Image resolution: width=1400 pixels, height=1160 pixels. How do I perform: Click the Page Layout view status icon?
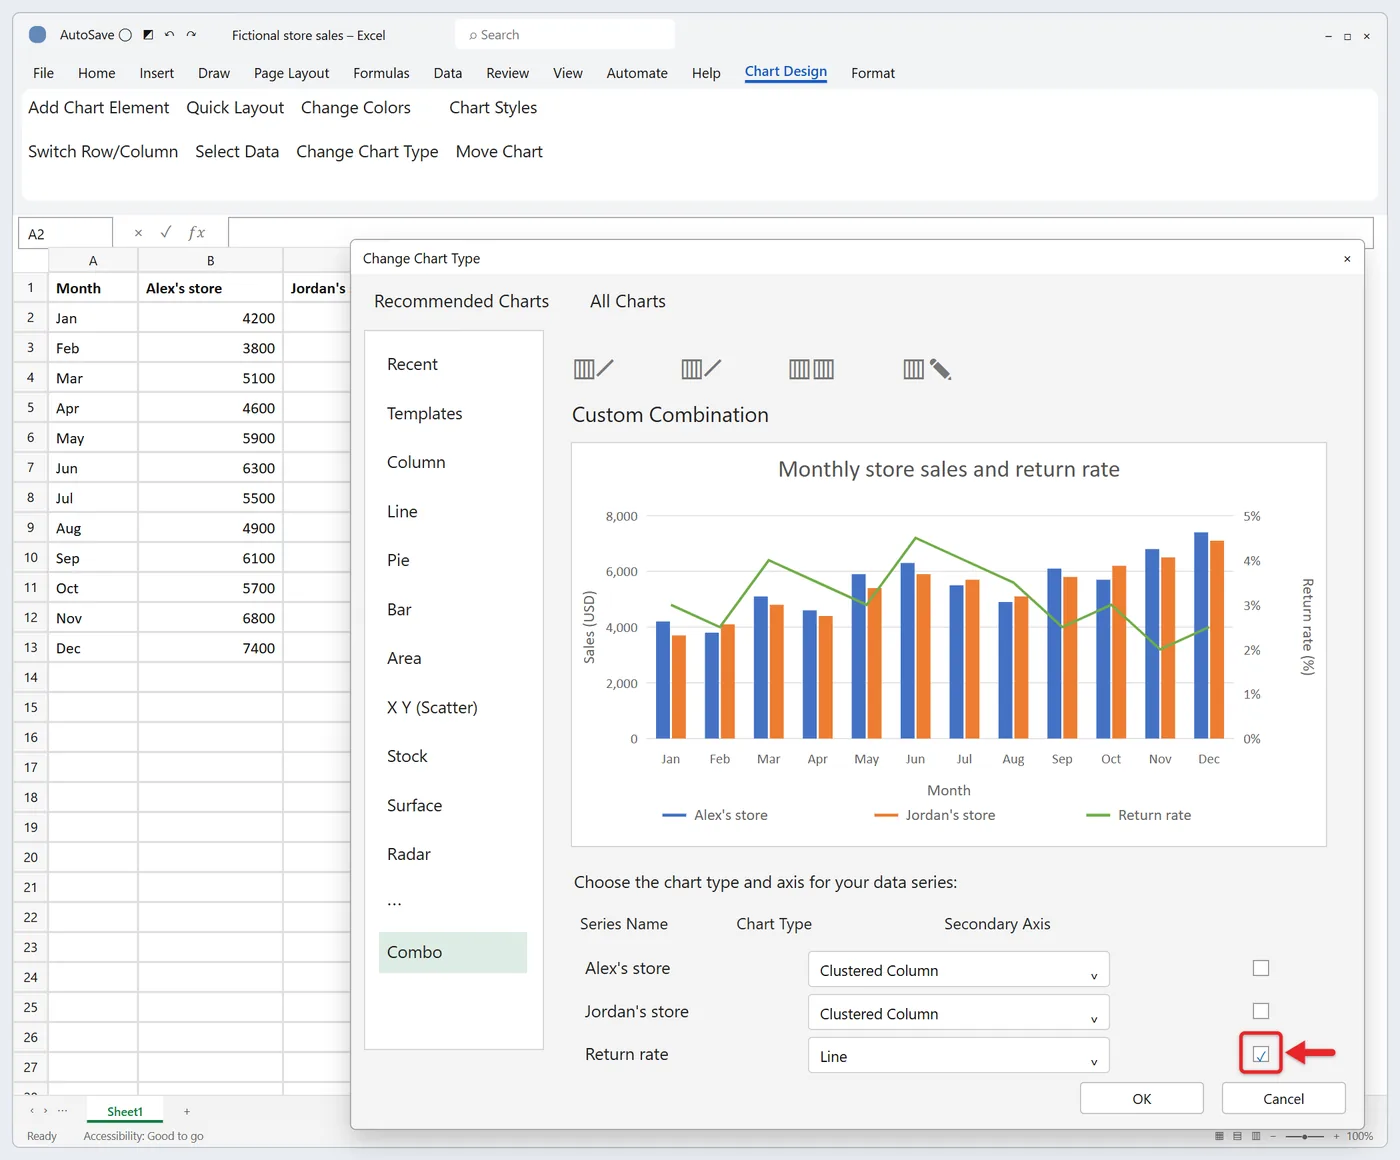click(x=1237, y=1136)
